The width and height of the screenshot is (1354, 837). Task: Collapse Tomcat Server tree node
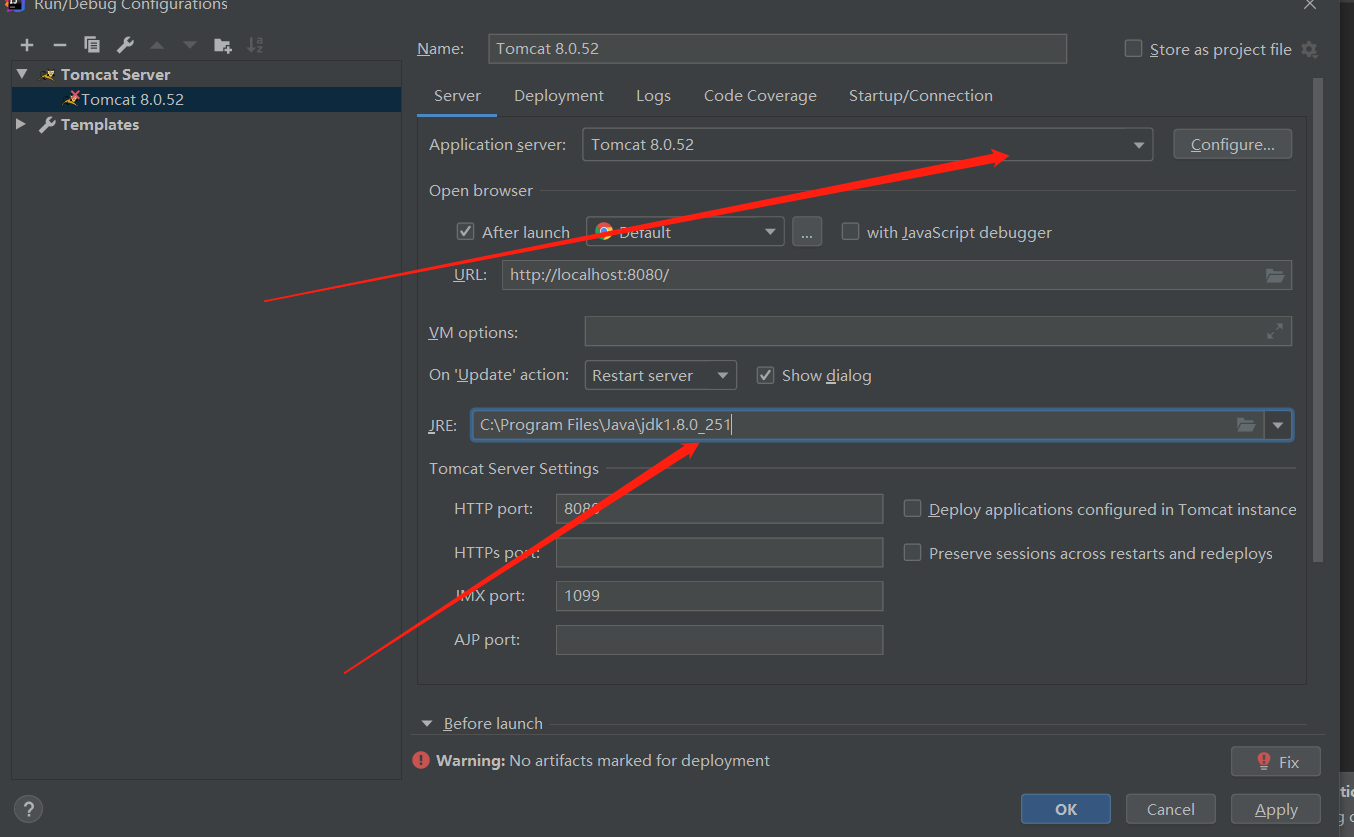tap(21, 74)
